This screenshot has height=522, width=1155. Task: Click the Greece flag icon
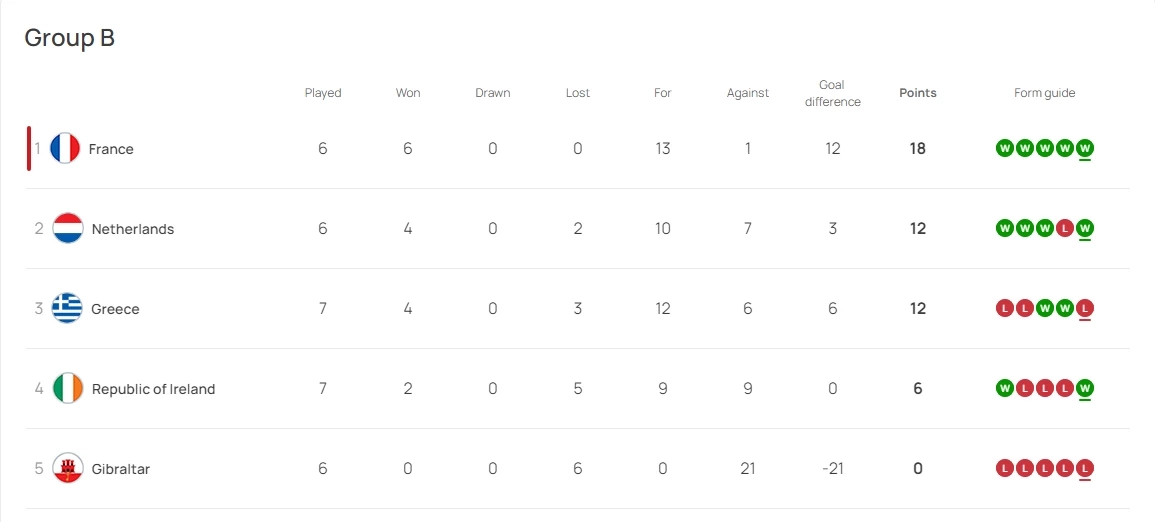68,309
